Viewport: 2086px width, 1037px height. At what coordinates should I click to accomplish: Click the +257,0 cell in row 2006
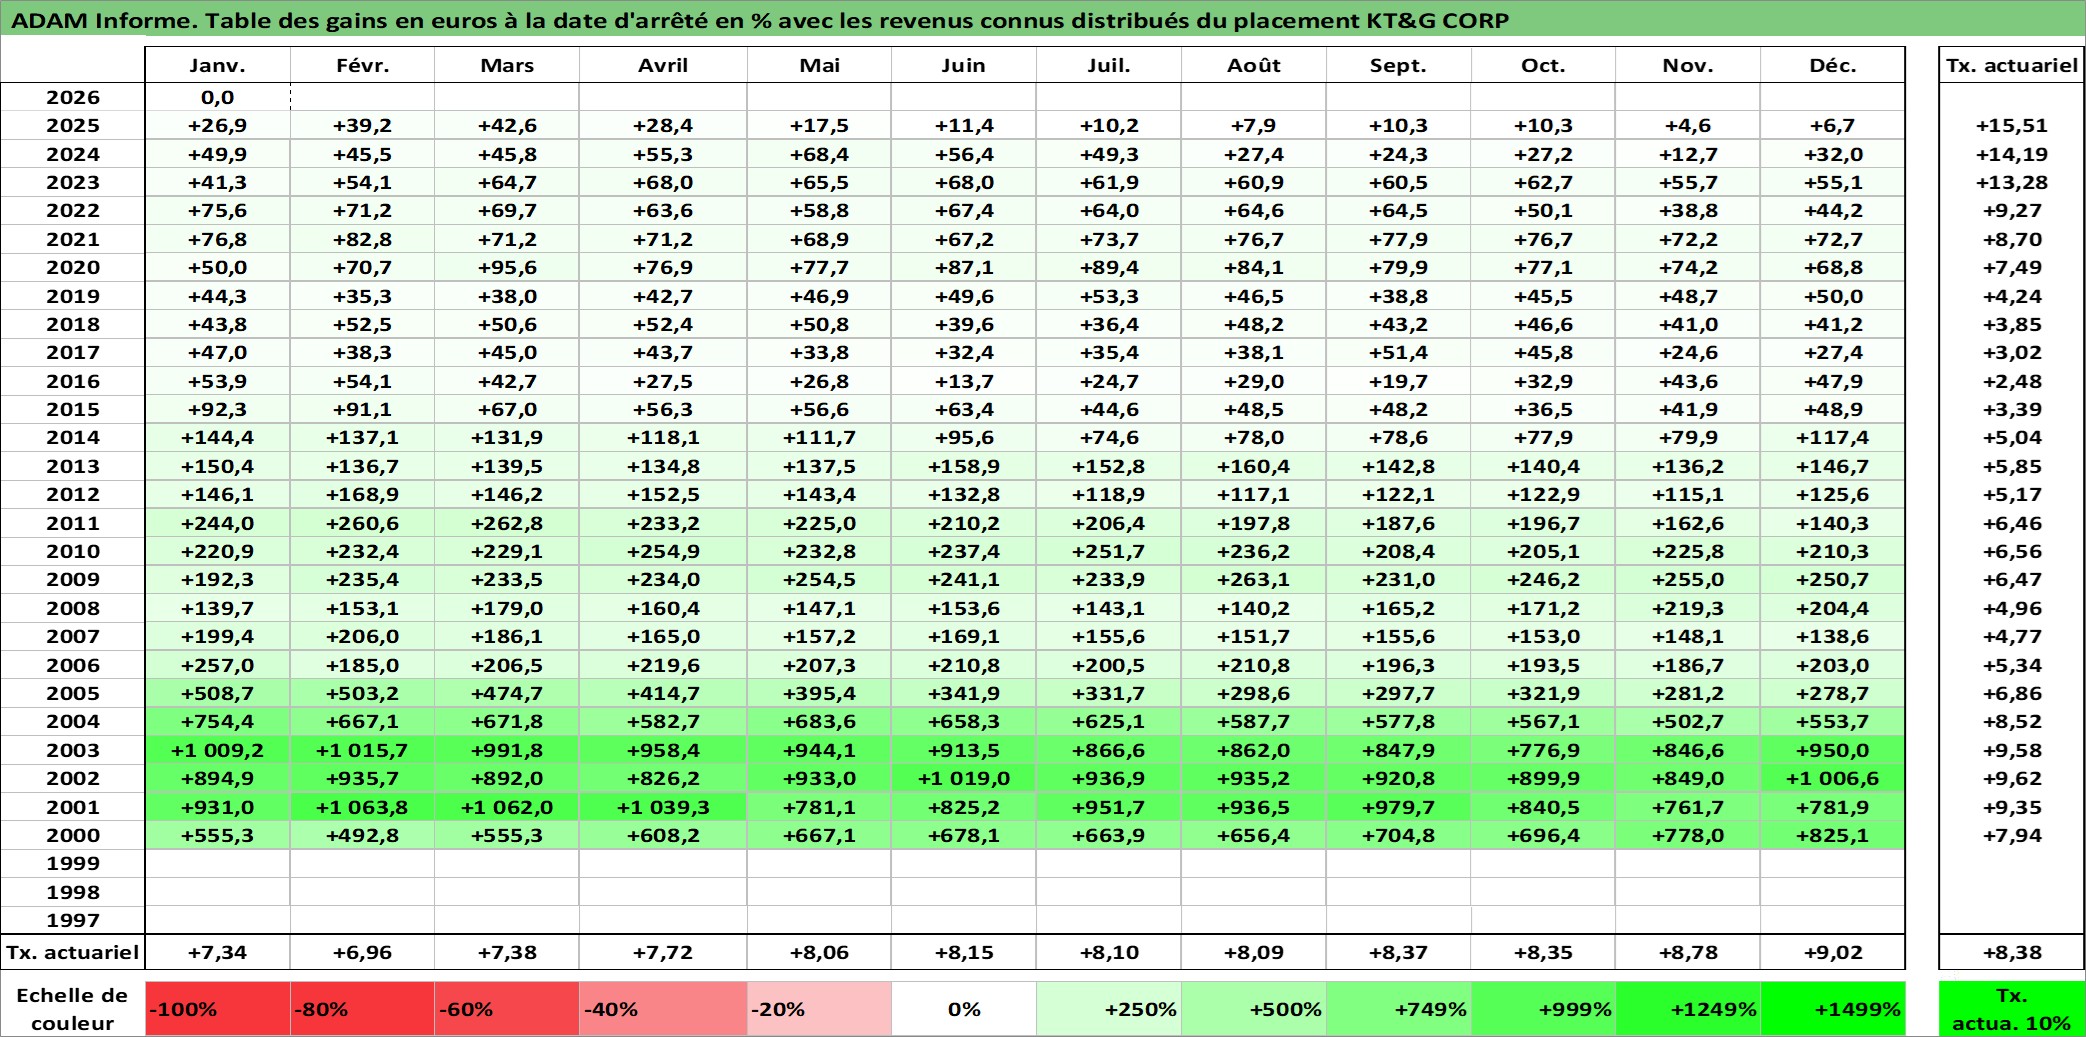coord(218,665)
